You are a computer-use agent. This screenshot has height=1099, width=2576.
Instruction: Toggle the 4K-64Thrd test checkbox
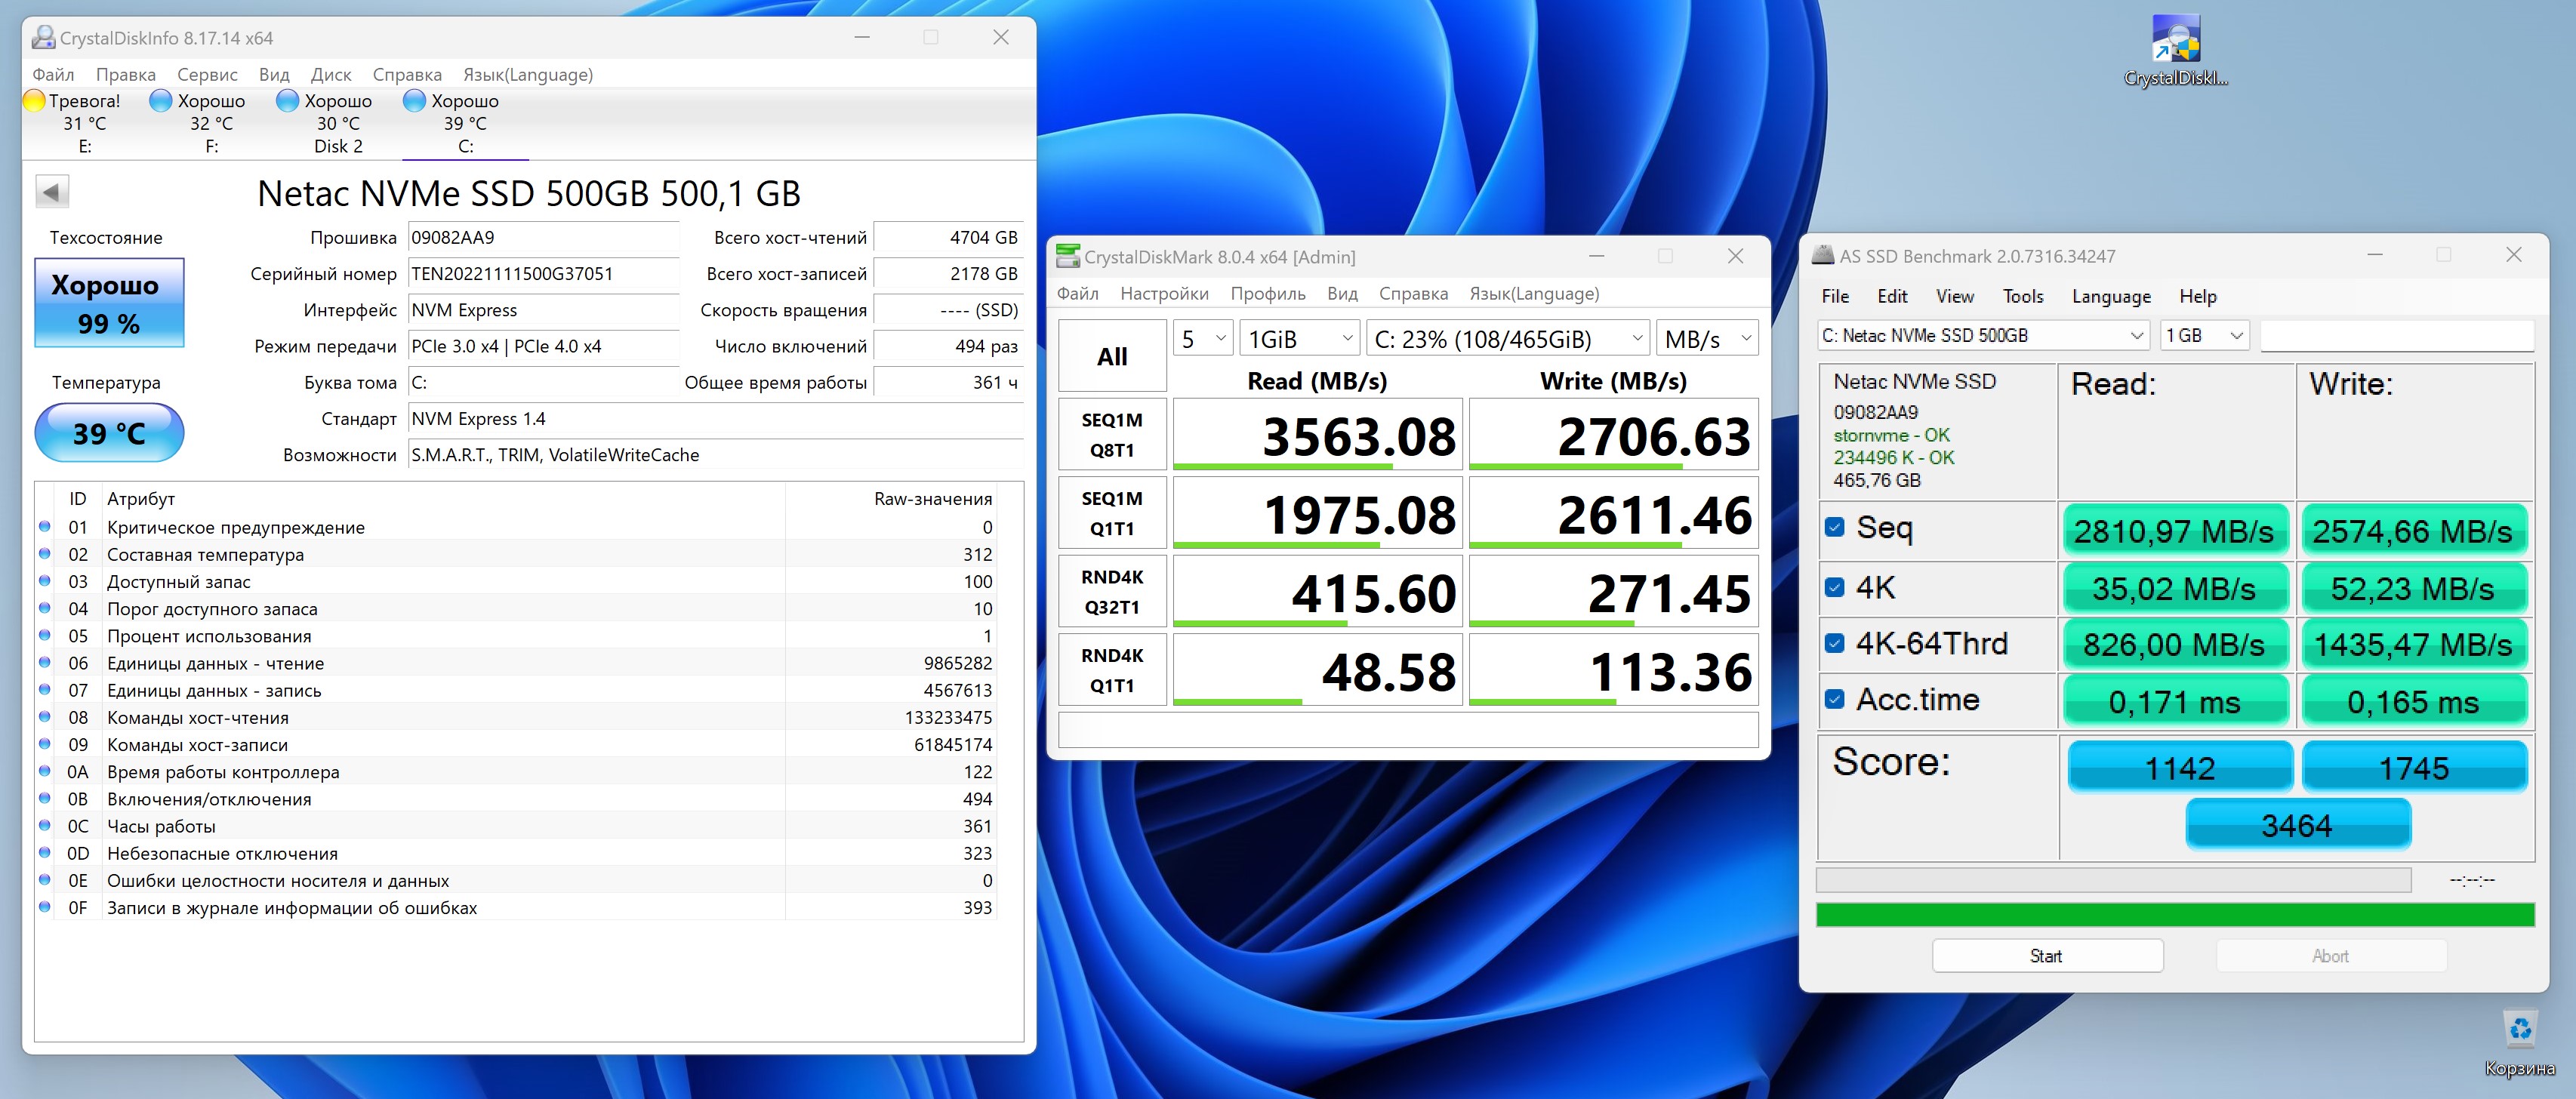click(1834, 643)
